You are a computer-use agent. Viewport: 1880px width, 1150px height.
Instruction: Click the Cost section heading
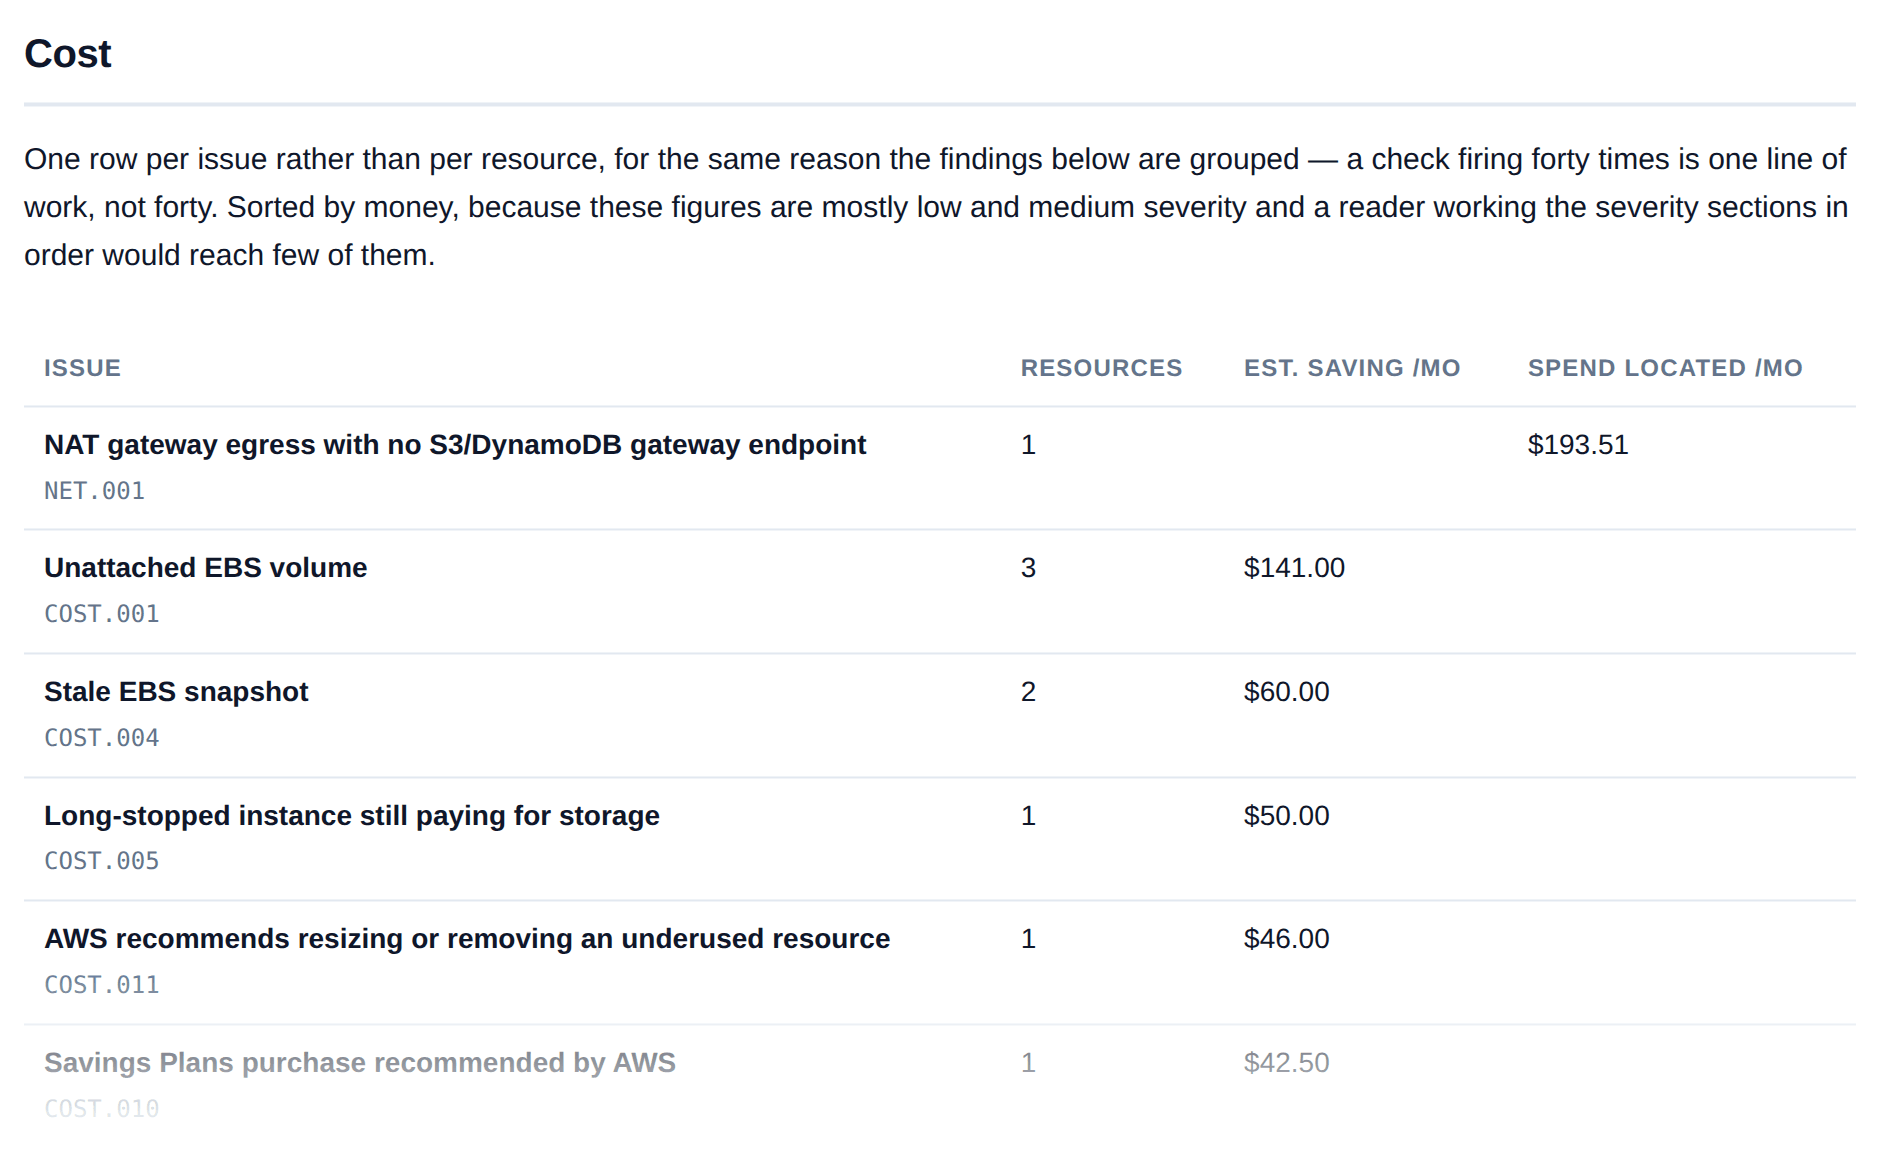(68, 54)
